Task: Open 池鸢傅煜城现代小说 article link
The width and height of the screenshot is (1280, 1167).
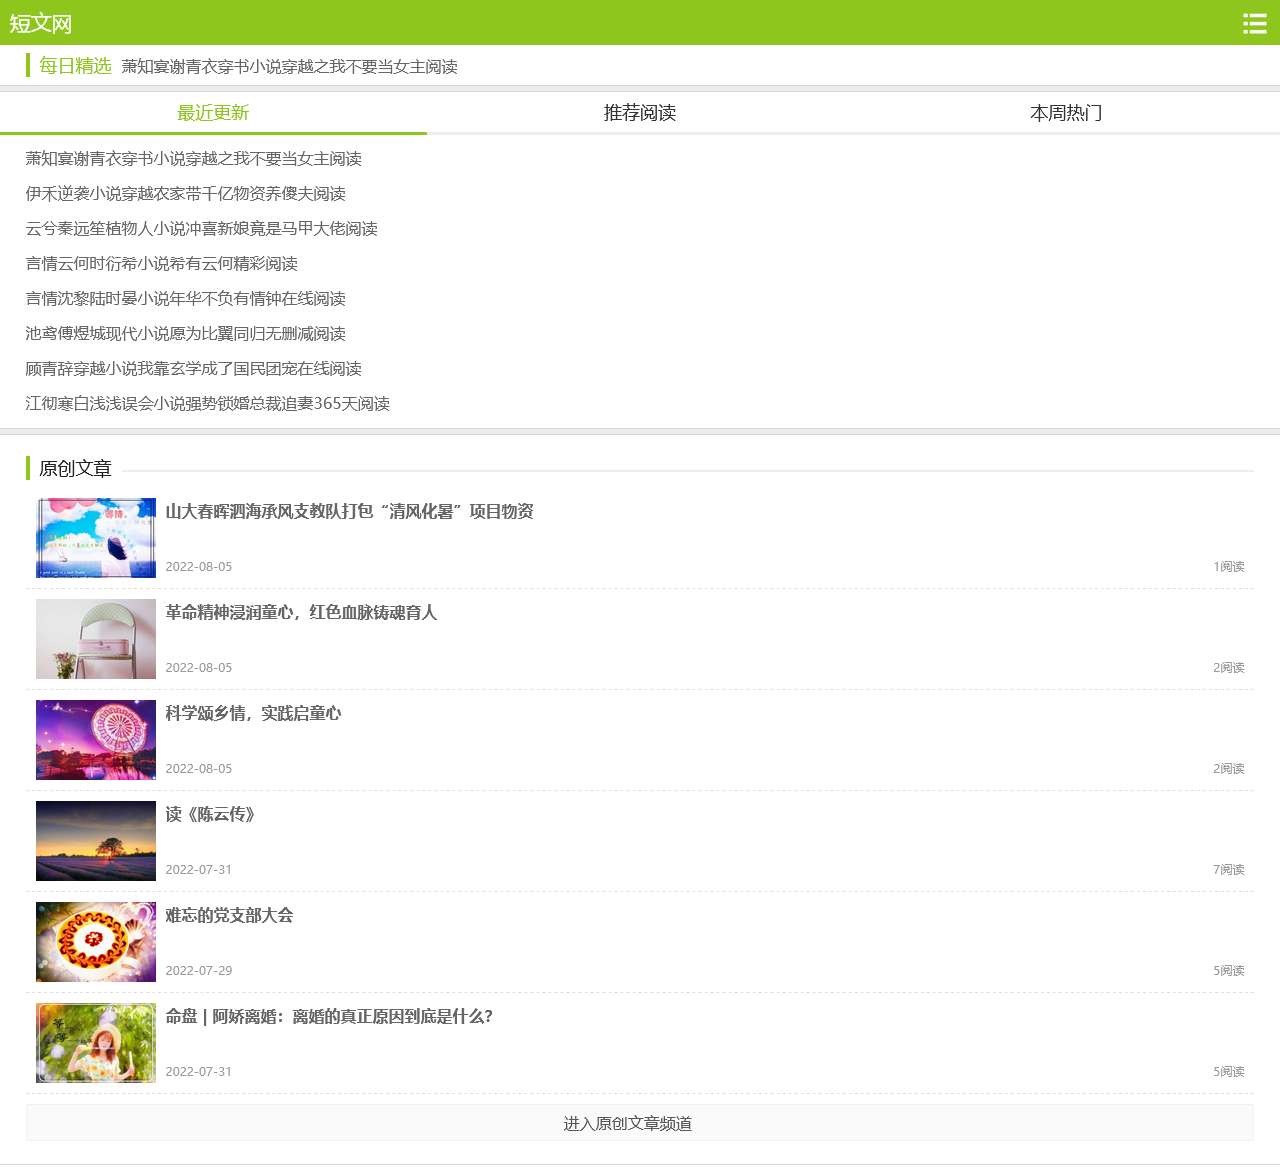Action: (x=186, y=334)
